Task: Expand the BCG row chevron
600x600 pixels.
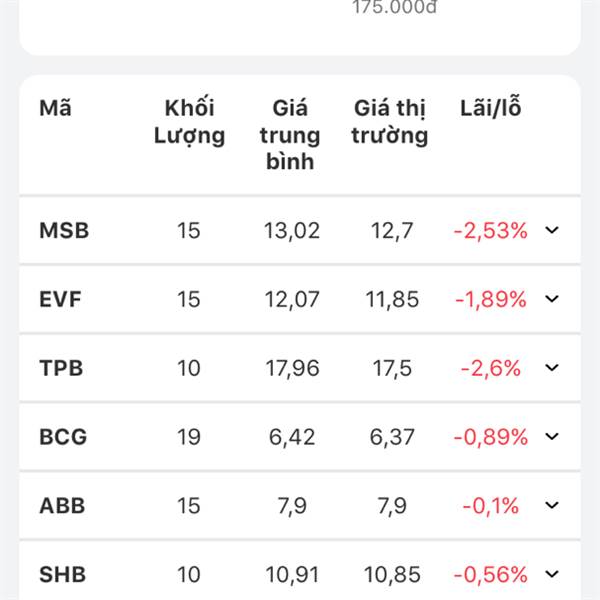Action: (x=552, y=436)
